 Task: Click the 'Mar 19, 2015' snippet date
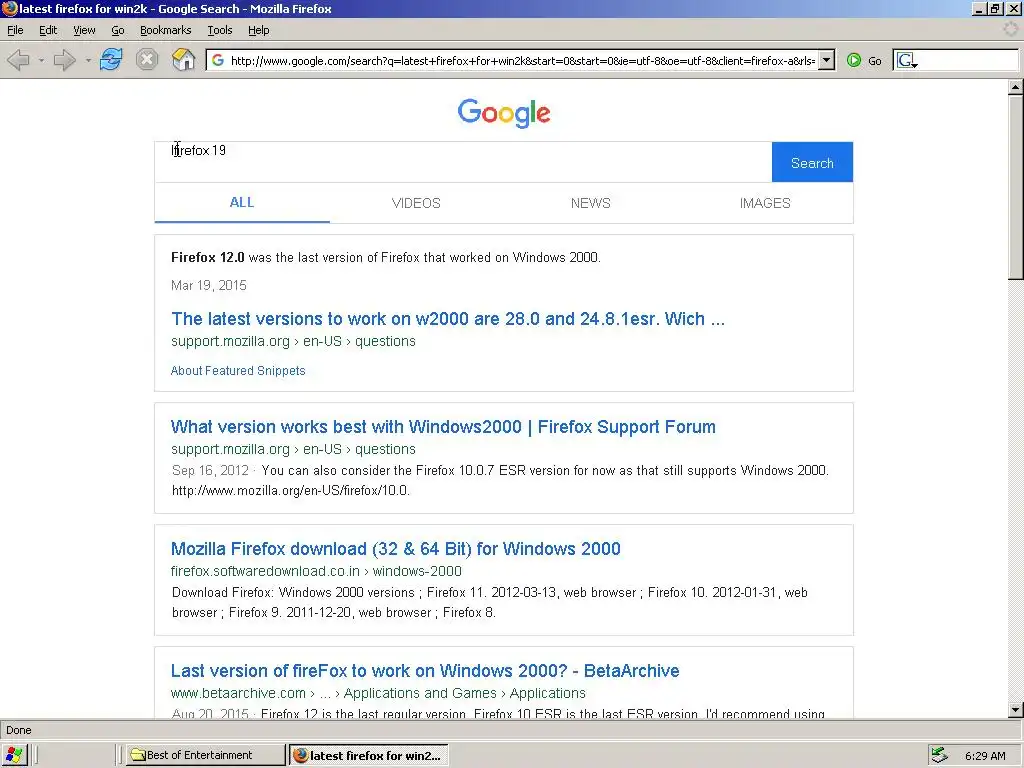click(209, 285)
